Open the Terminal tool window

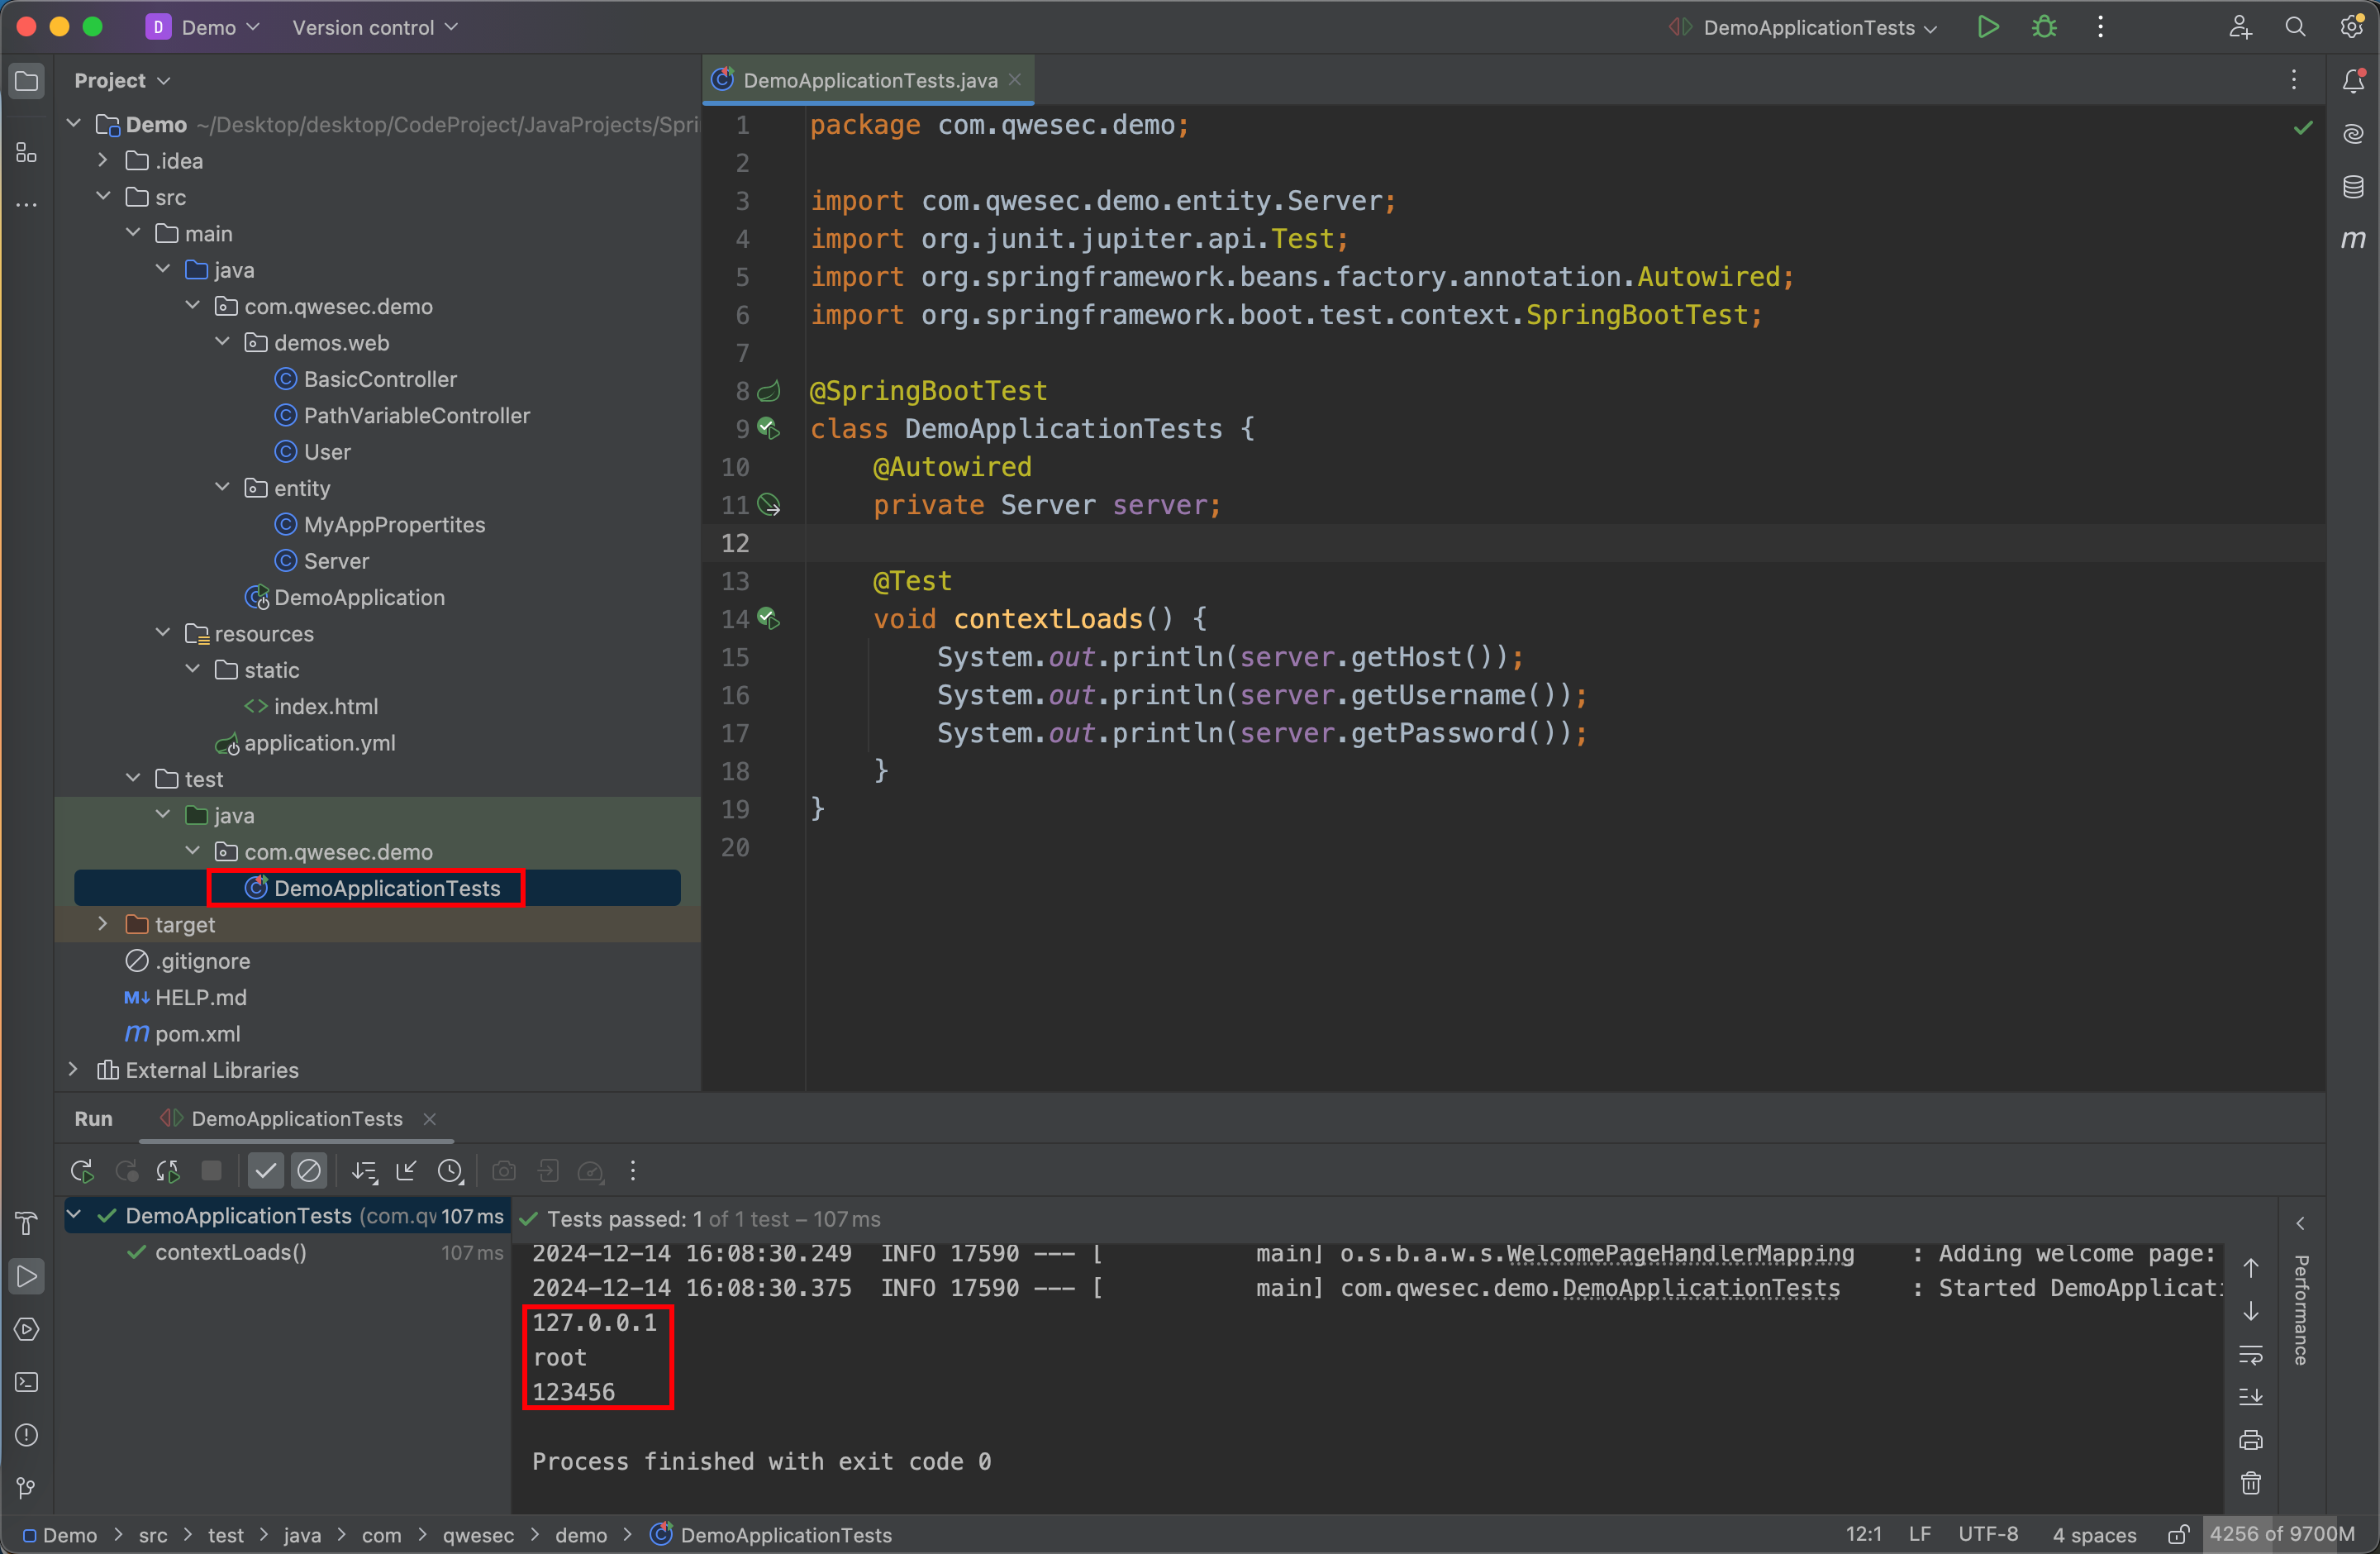[27, 1382]
